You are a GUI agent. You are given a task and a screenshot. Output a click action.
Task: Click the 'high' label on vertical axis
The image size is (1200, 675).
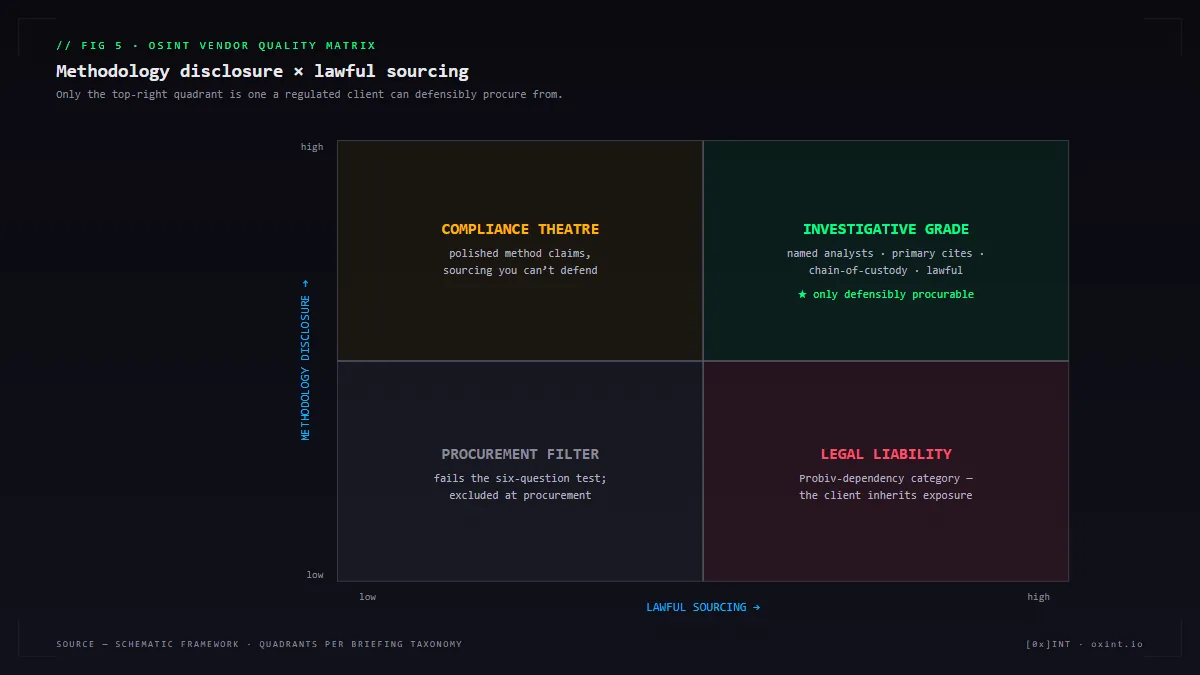[312, 147]
